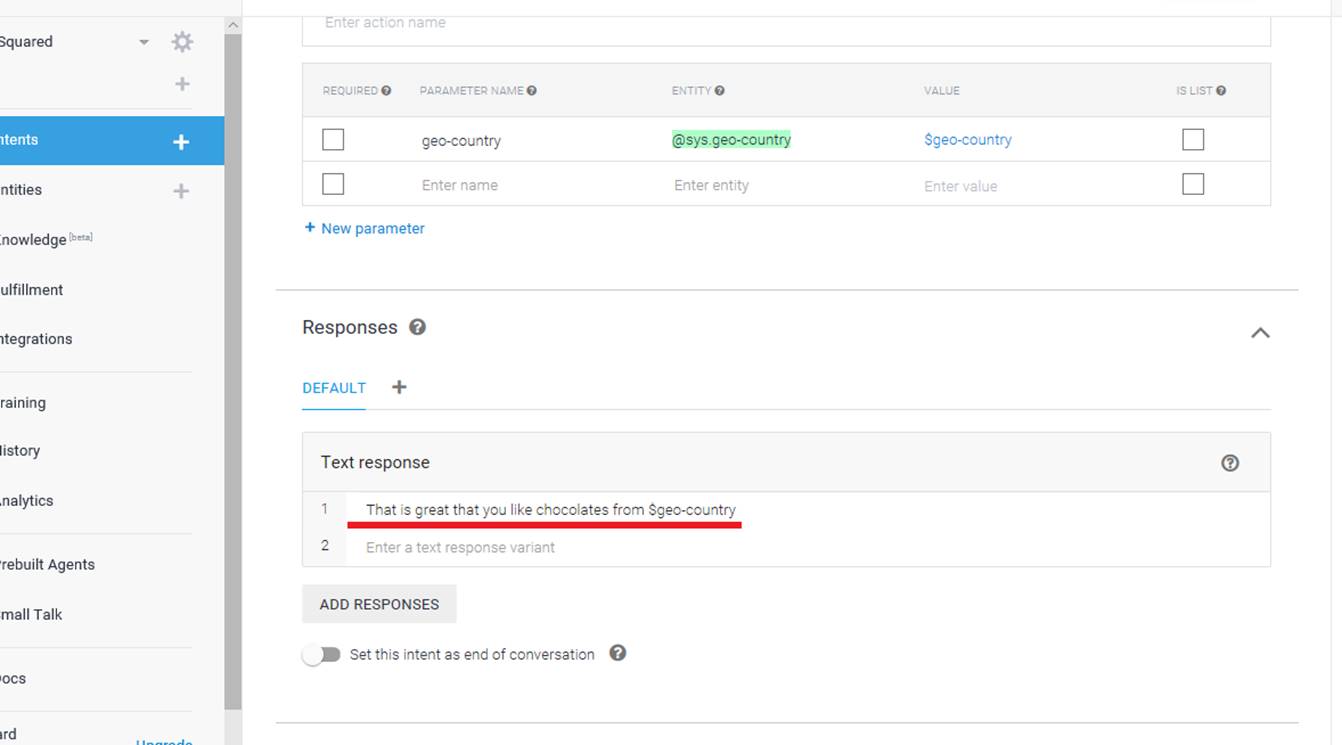This screenshot has height=745, width=1342.
Task: Click the @sys.geo-country entity field
Action: click(x=731, y=140)
